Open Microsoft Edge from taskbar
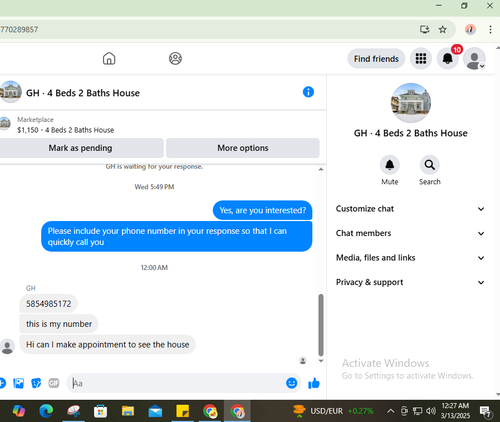500x422 pixels. pos(46,411)
